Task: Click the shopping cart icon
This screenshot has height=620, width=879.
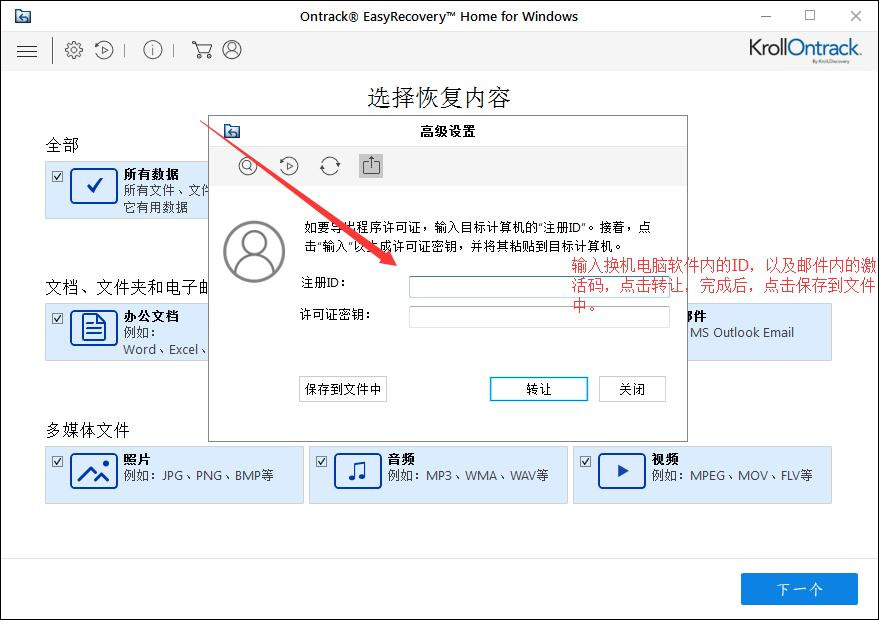Action: pos(202,50)
